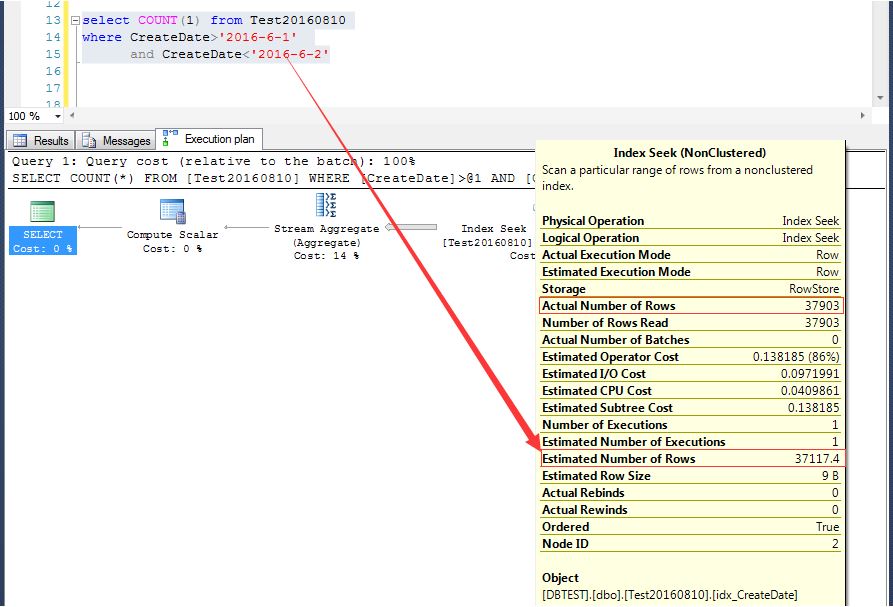
Task: Click the Index Seek operator label
Action: click(x=494, y=228)
